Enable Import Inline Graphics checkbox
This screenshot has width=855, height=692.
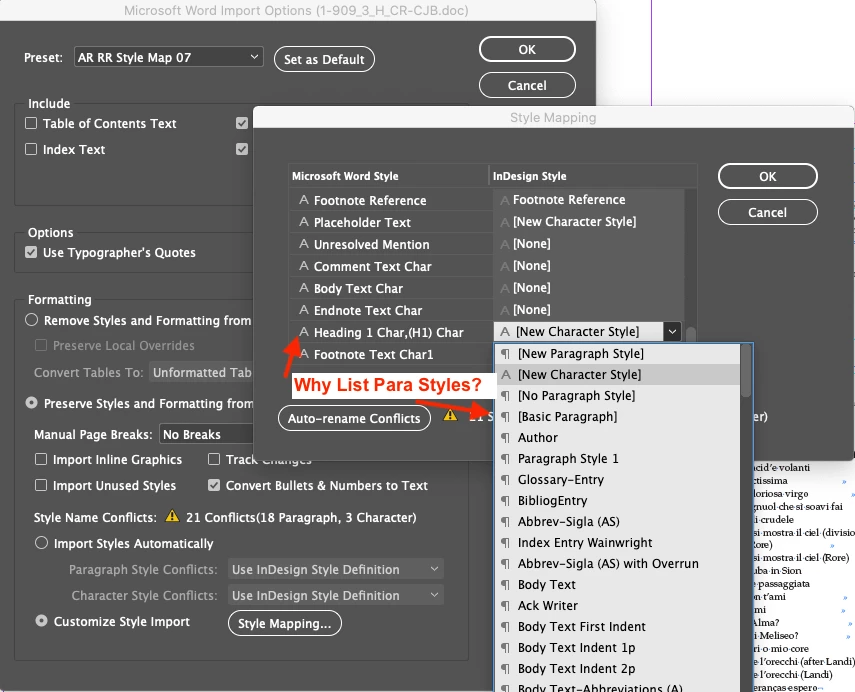(x=41, y=459)
